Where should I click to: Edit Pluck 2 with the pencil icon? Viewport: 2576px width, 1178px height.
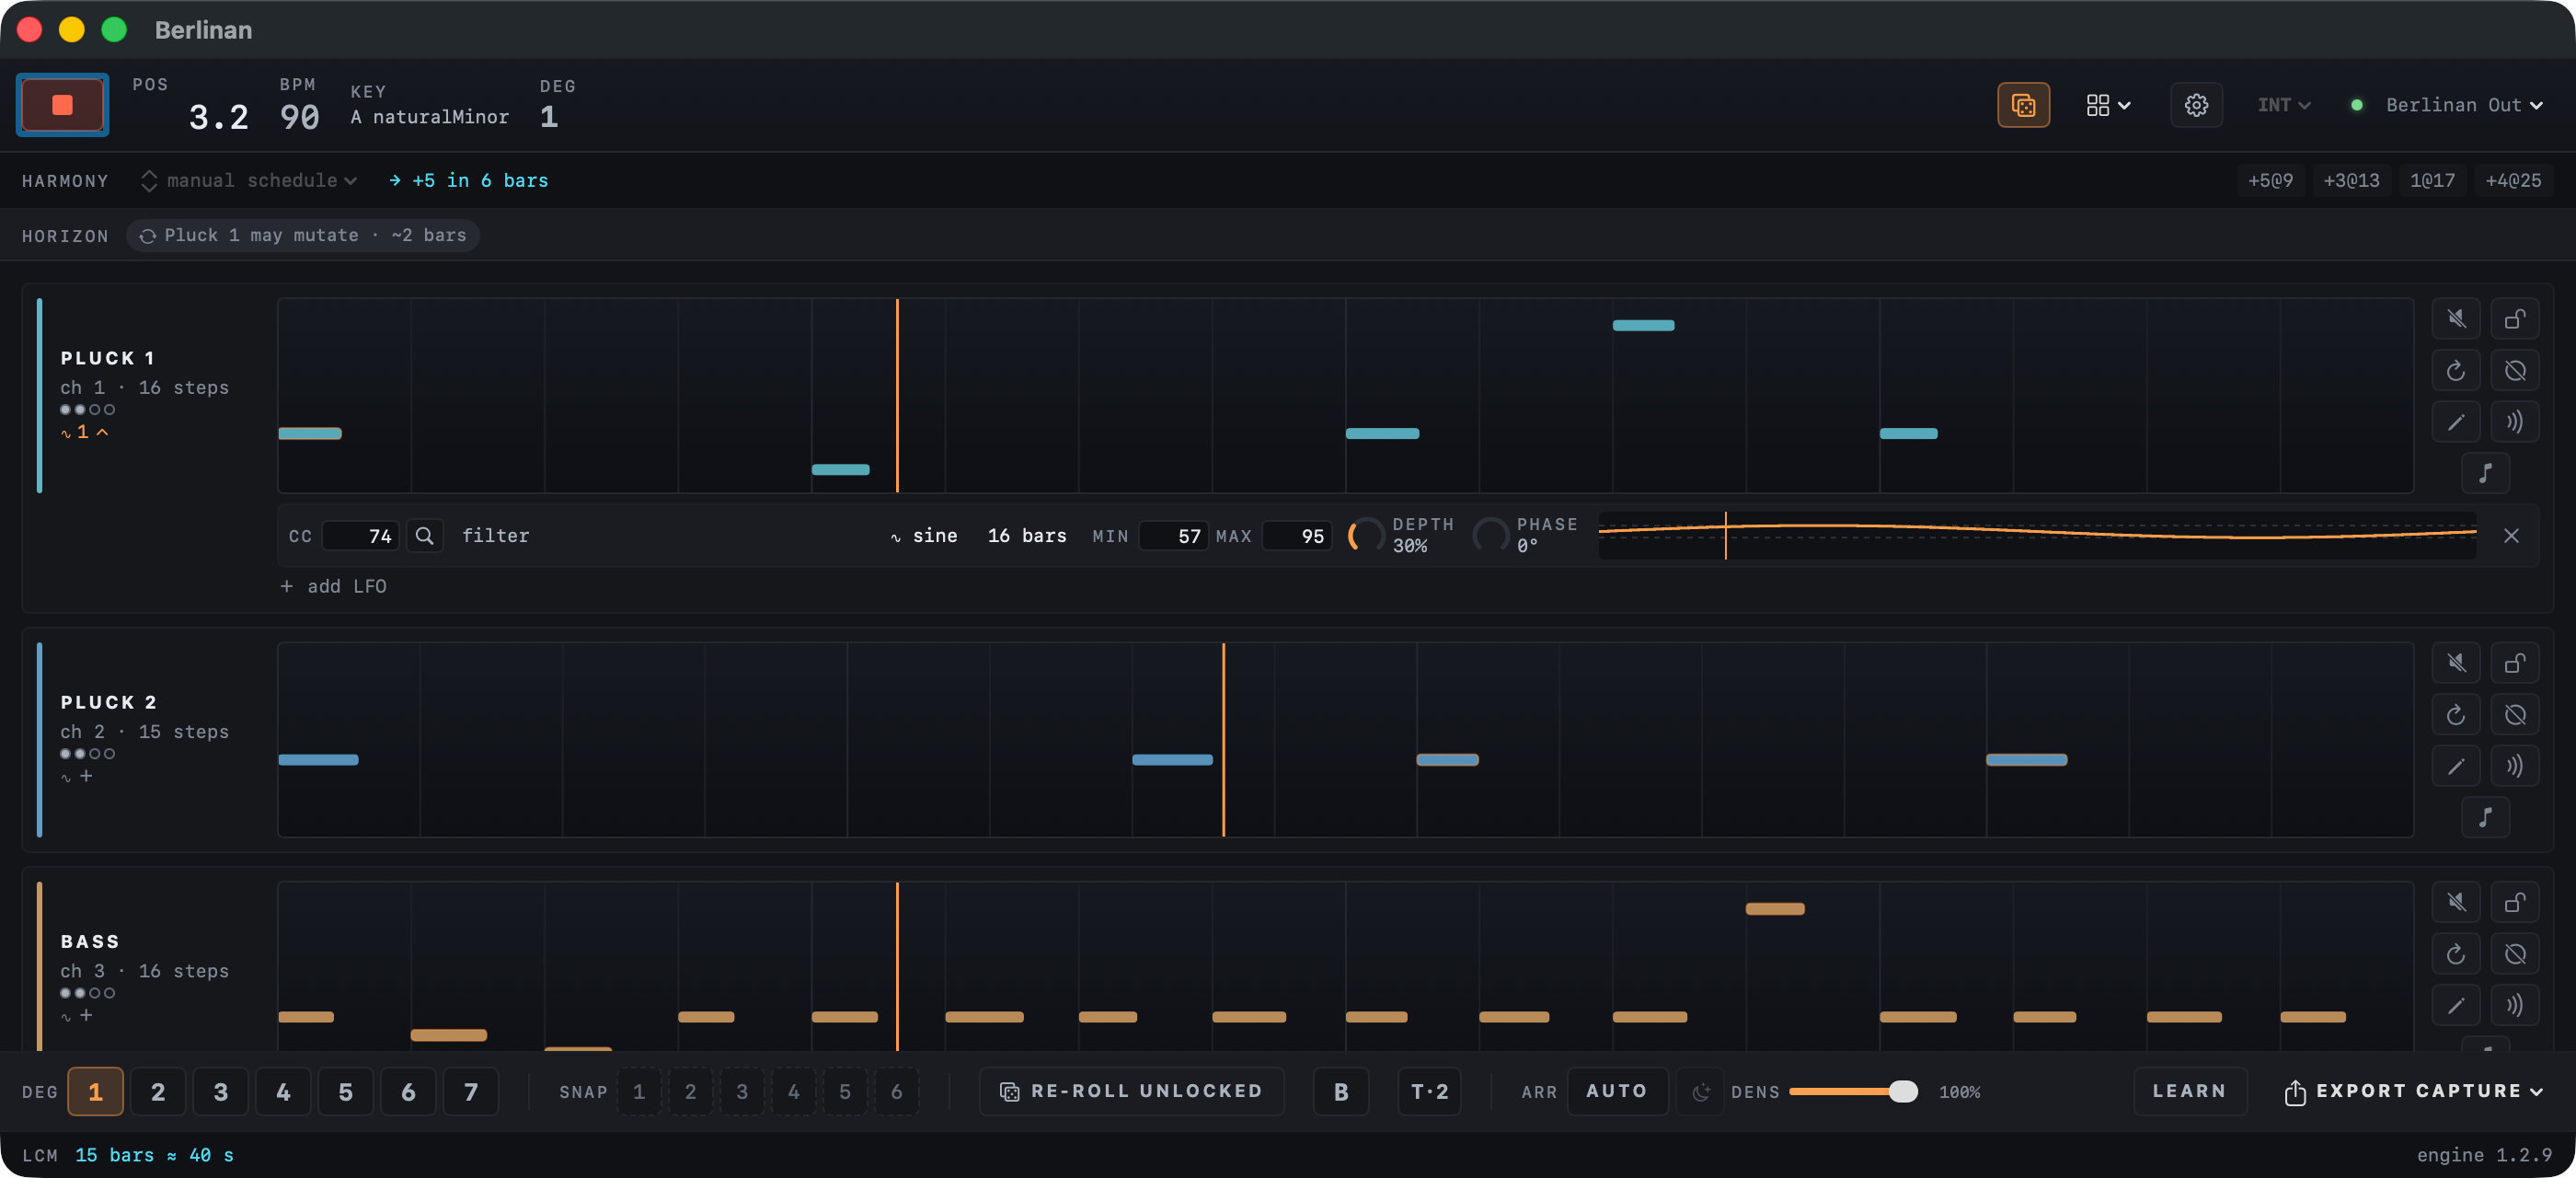(x=2456, y=766)
